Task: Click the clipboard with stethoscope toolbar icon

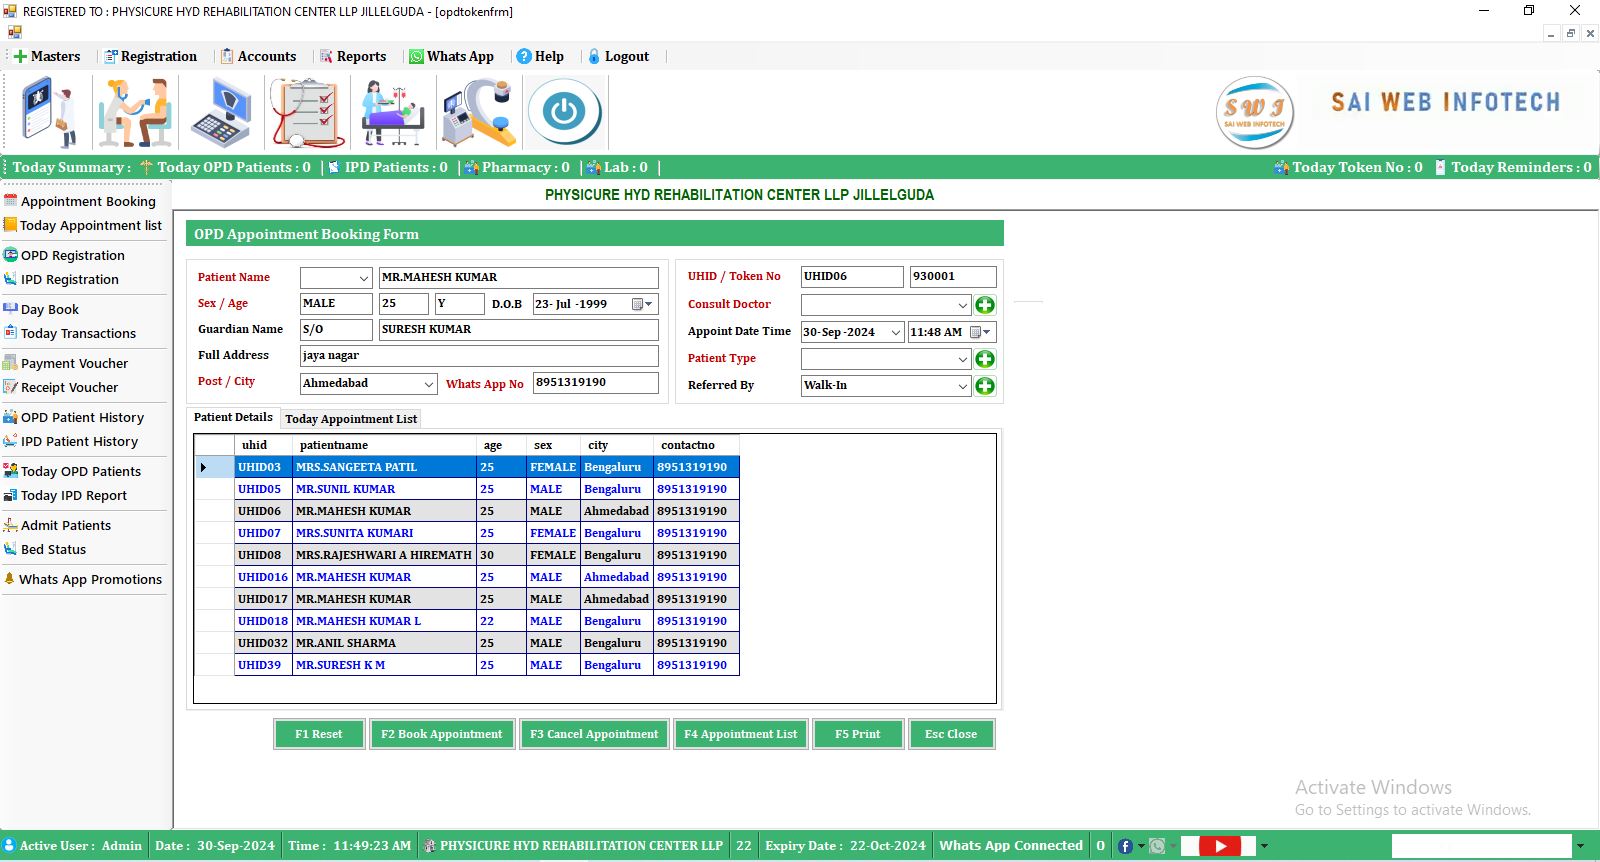Action: [x=307, y=113]
